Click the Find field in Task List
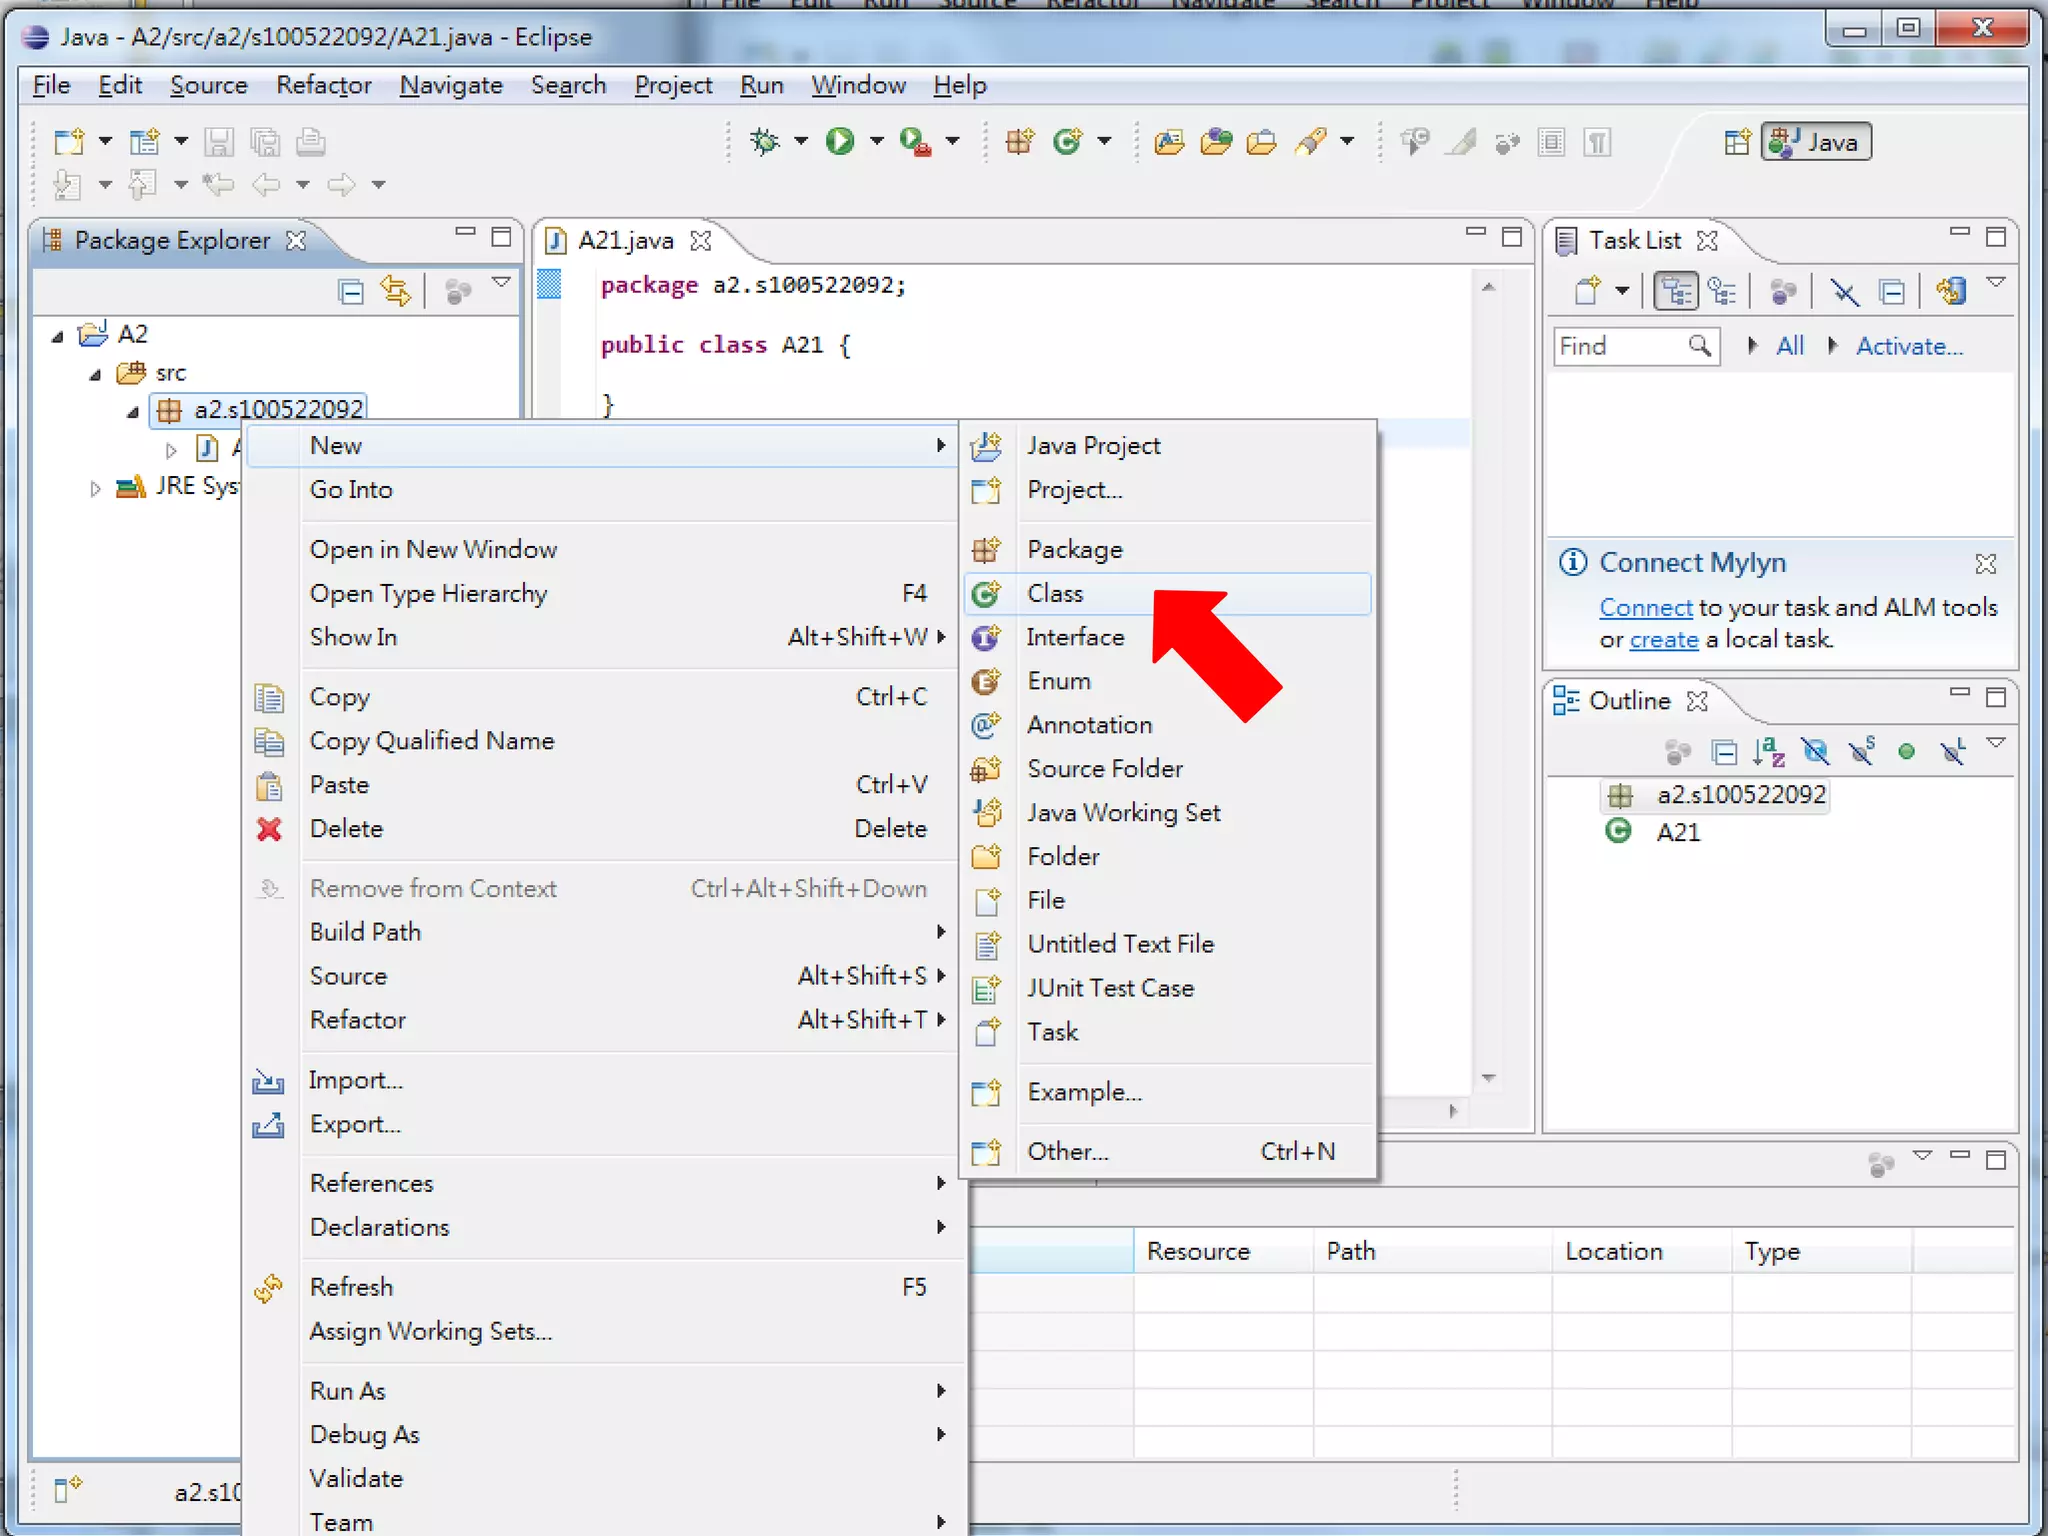This screenshot has width=2048, height=1536. pyautogui.click(x=1618, y=346)
